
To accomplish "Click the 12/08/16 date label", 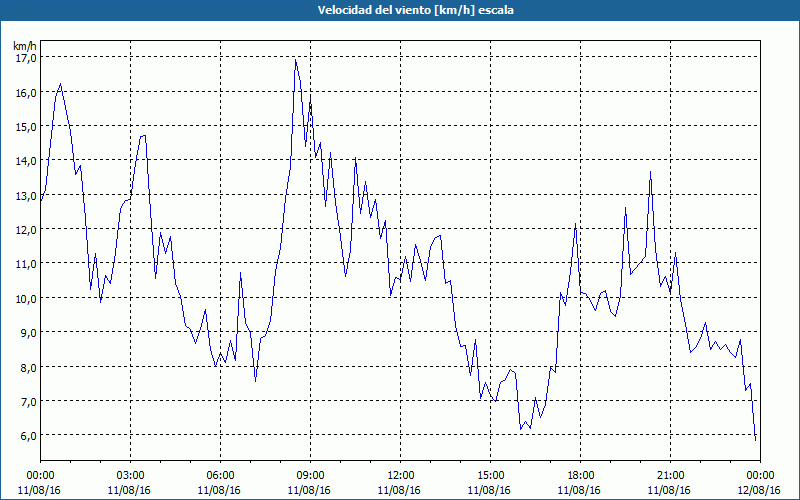I will pyautogui.click(x=760, y=490).
